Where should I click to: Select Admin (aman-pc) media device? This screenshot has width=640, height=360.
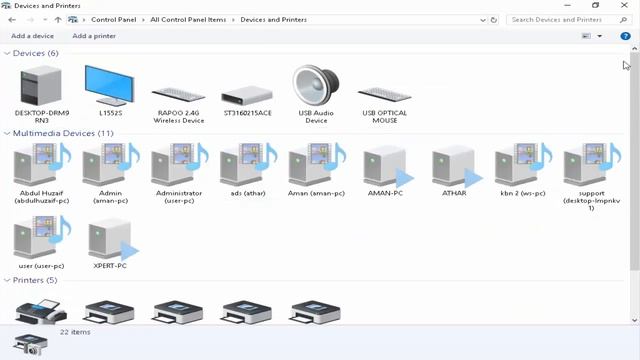pos(111,165)
